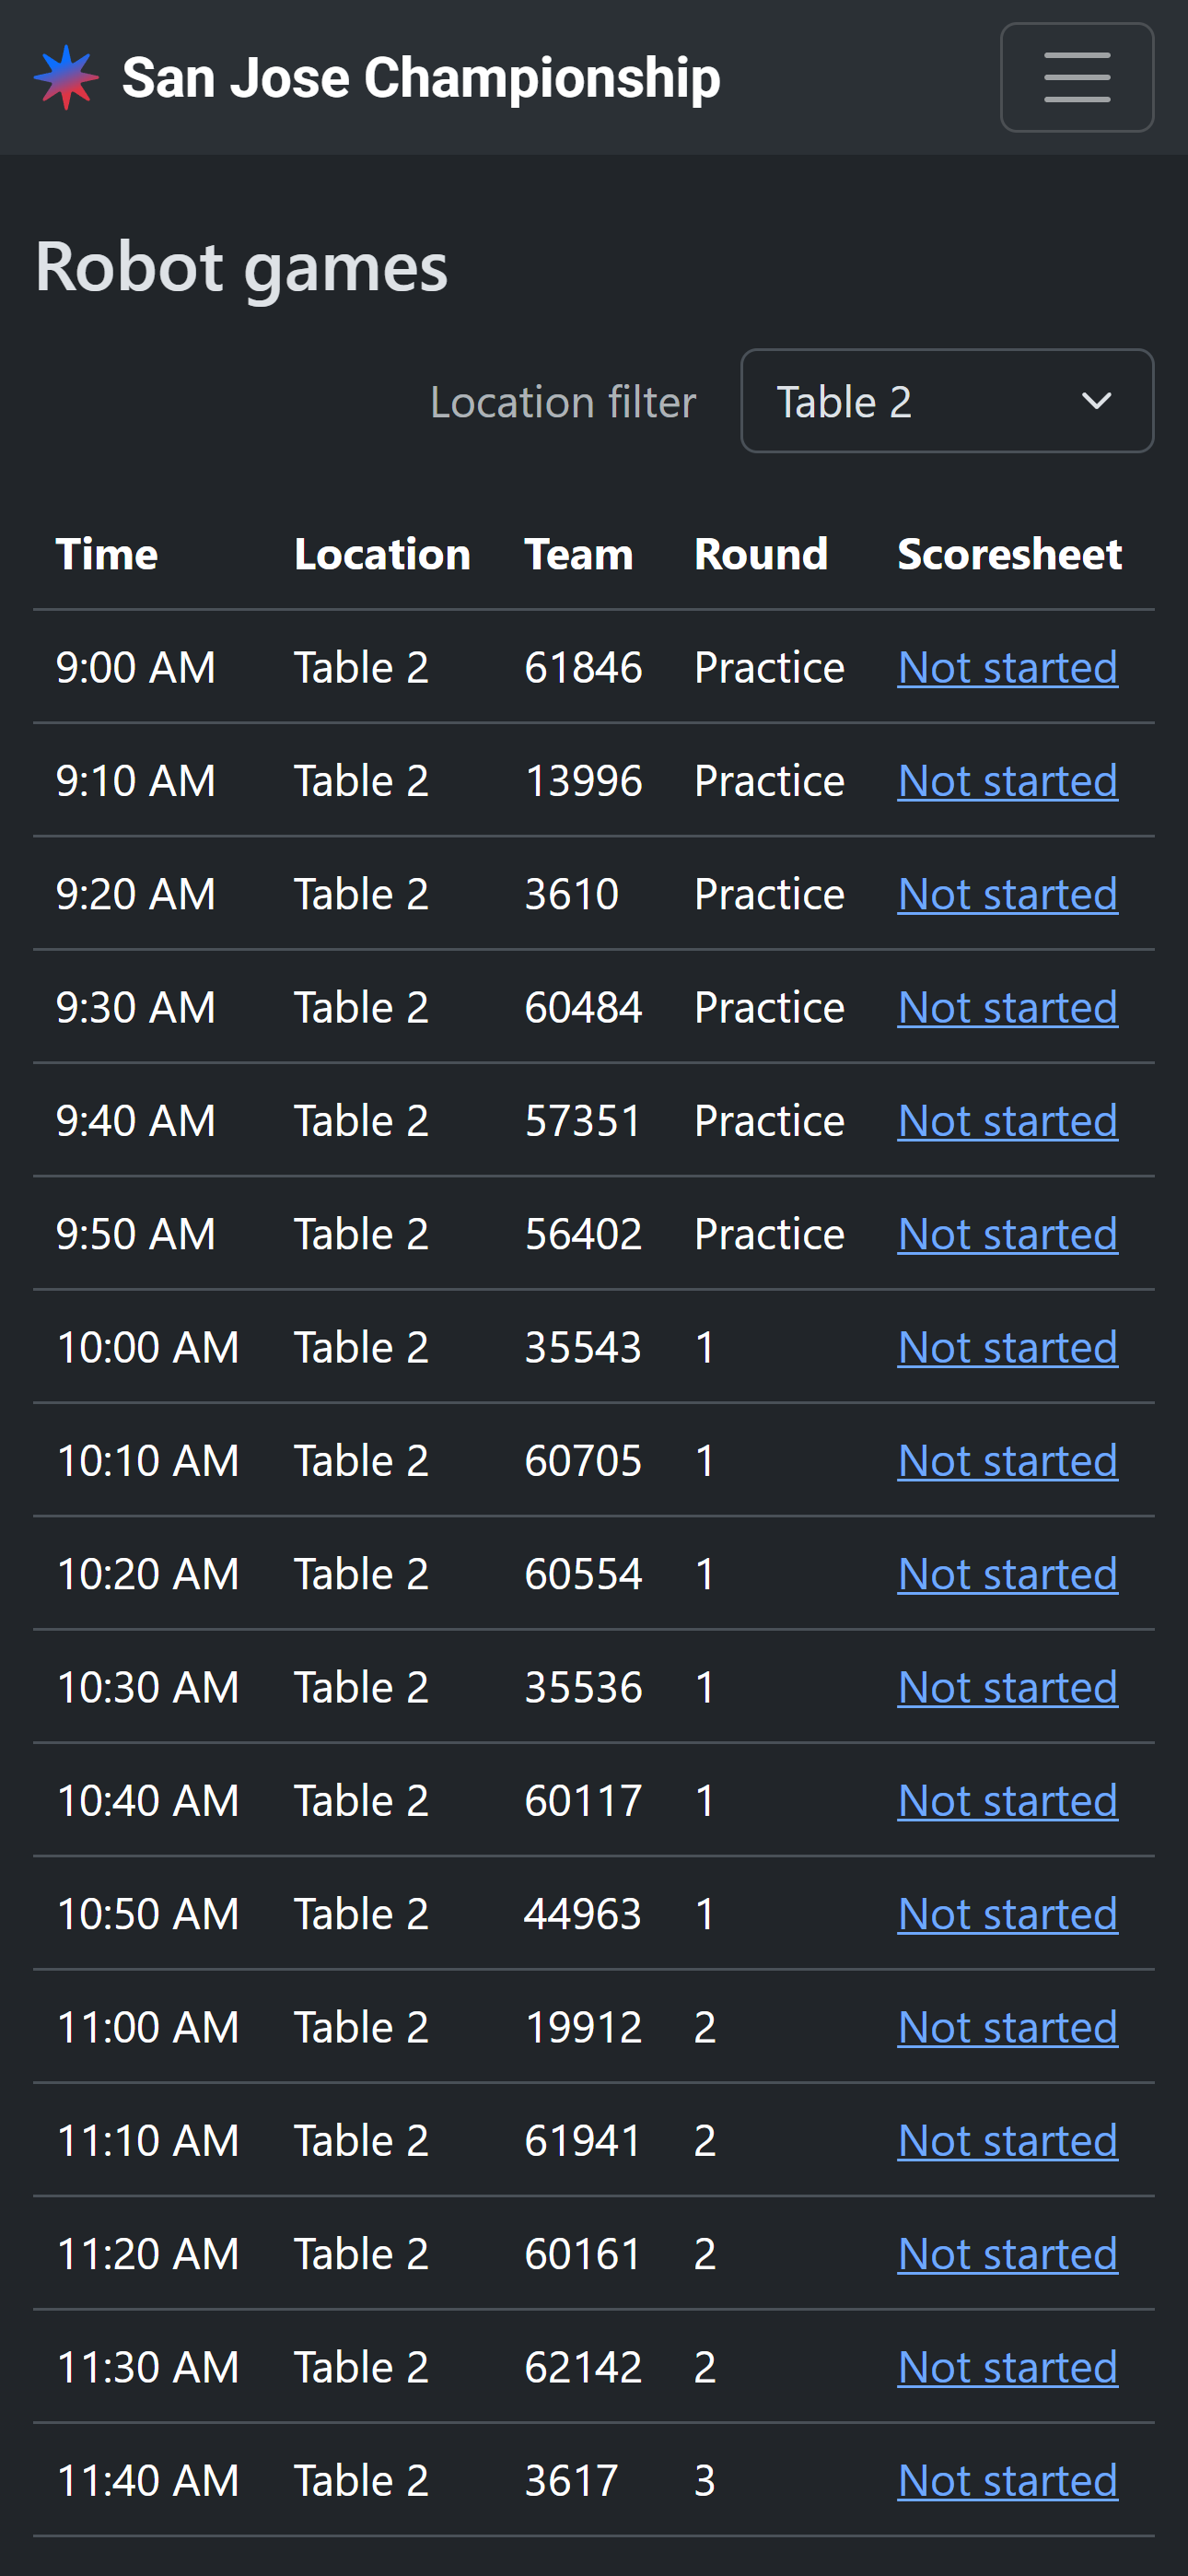Open scoresheet for team 35536
Image resolution: width=1188 pixels, height=2576 pixels.
(1007, 1687)
